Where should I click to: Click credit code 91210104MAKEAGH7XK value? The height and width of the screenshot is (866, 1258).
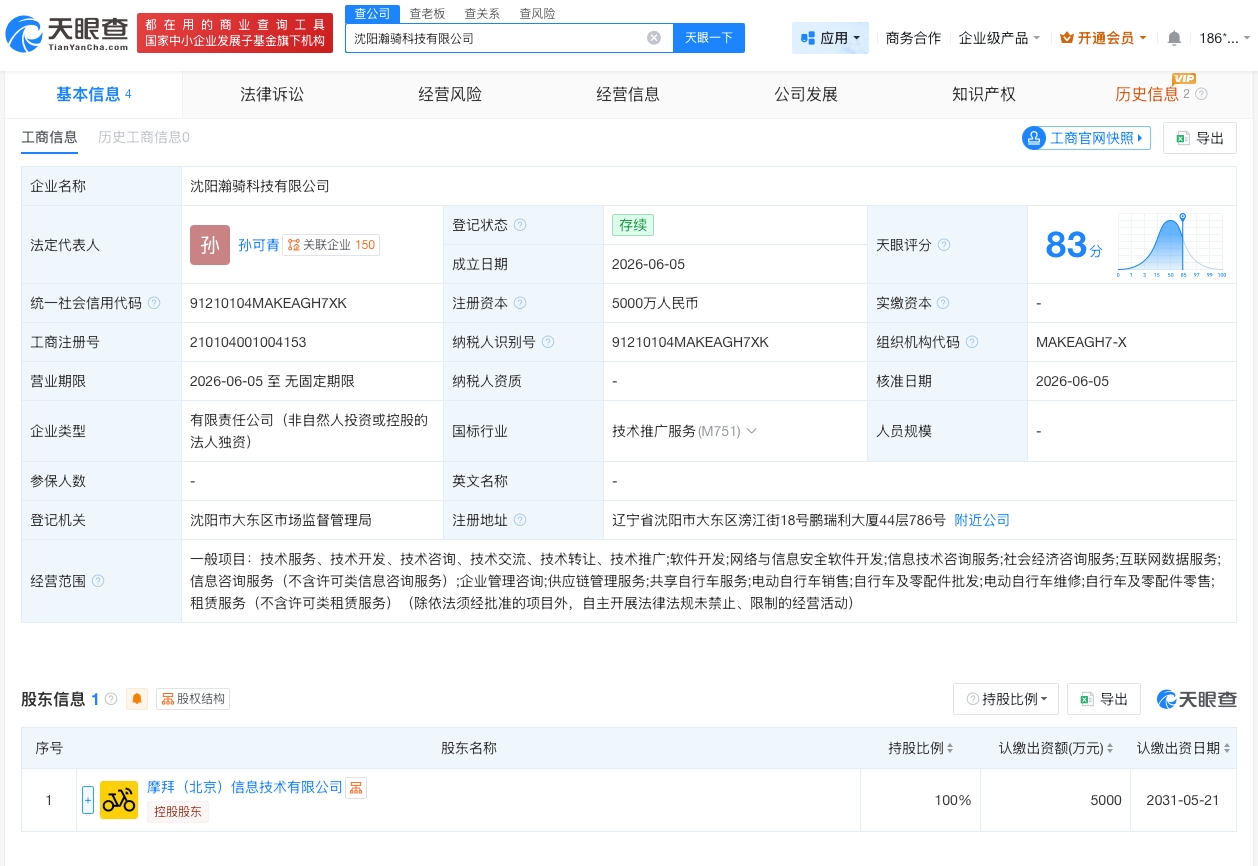(268, 303)
